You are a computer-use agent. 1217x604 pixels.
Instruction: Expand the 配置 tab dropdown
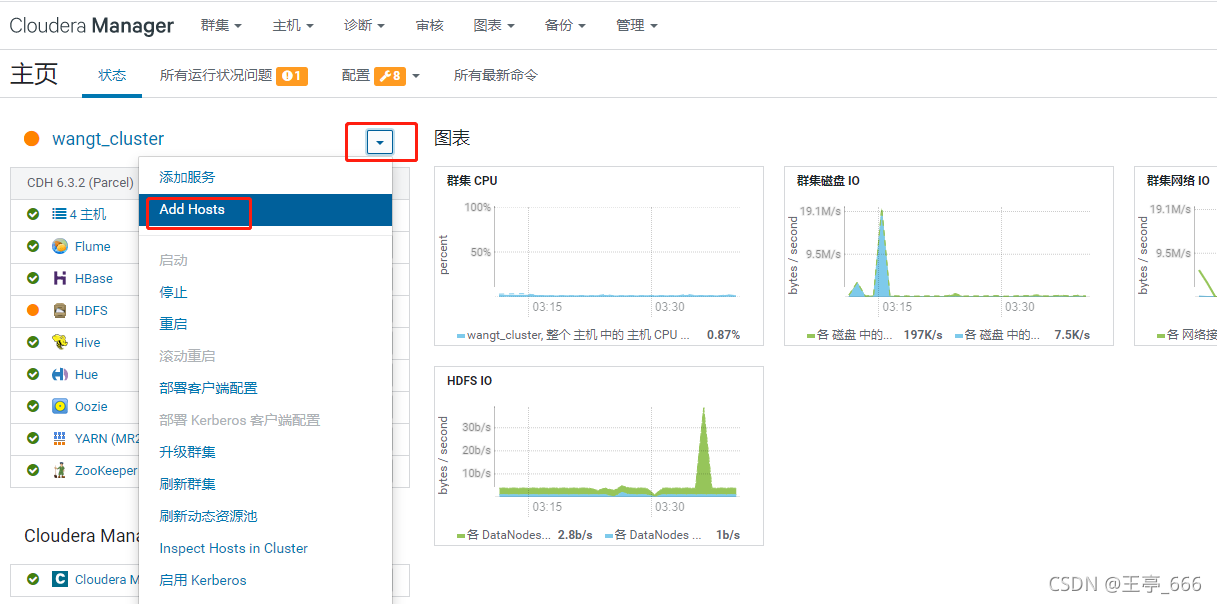point(416,76)
